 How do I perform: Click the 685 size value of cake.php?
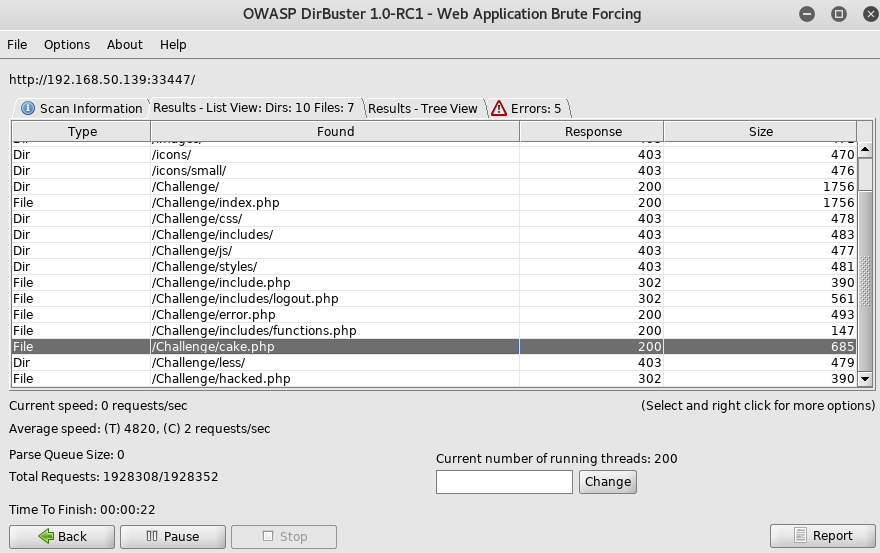[842, 346]
